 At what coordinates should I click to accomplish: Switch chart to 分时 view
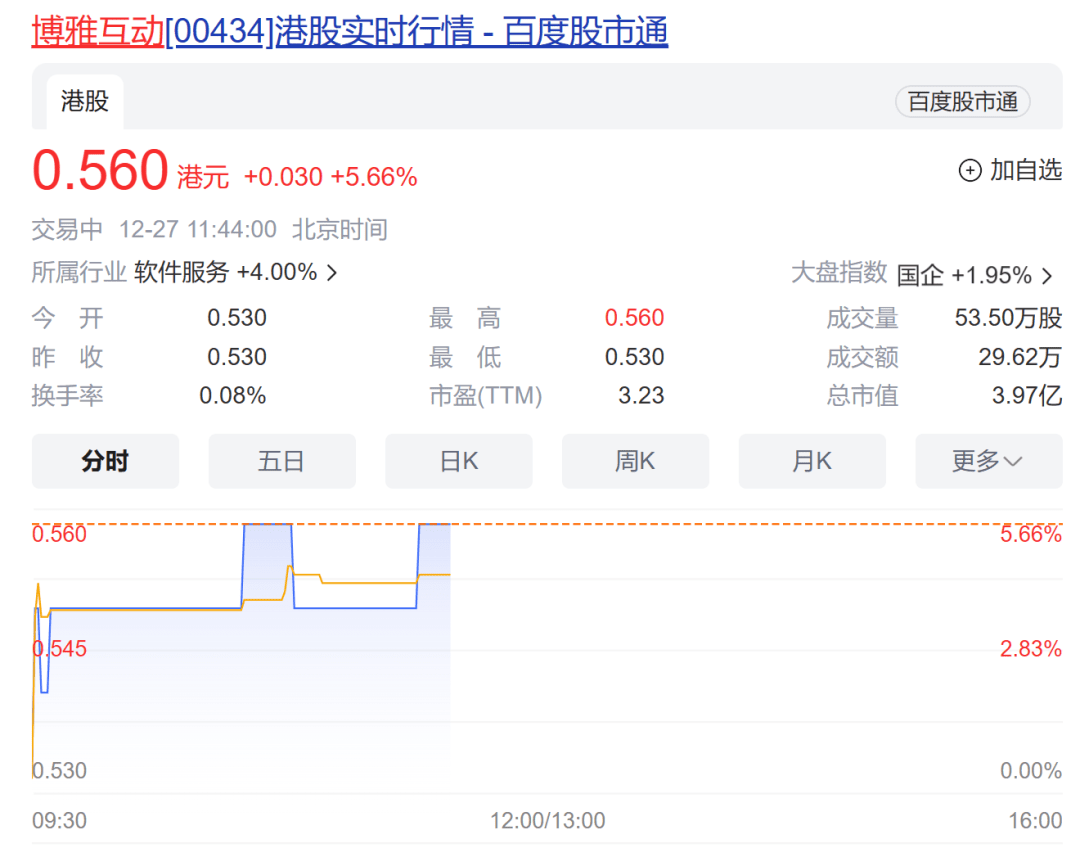(x=105, y=461)
